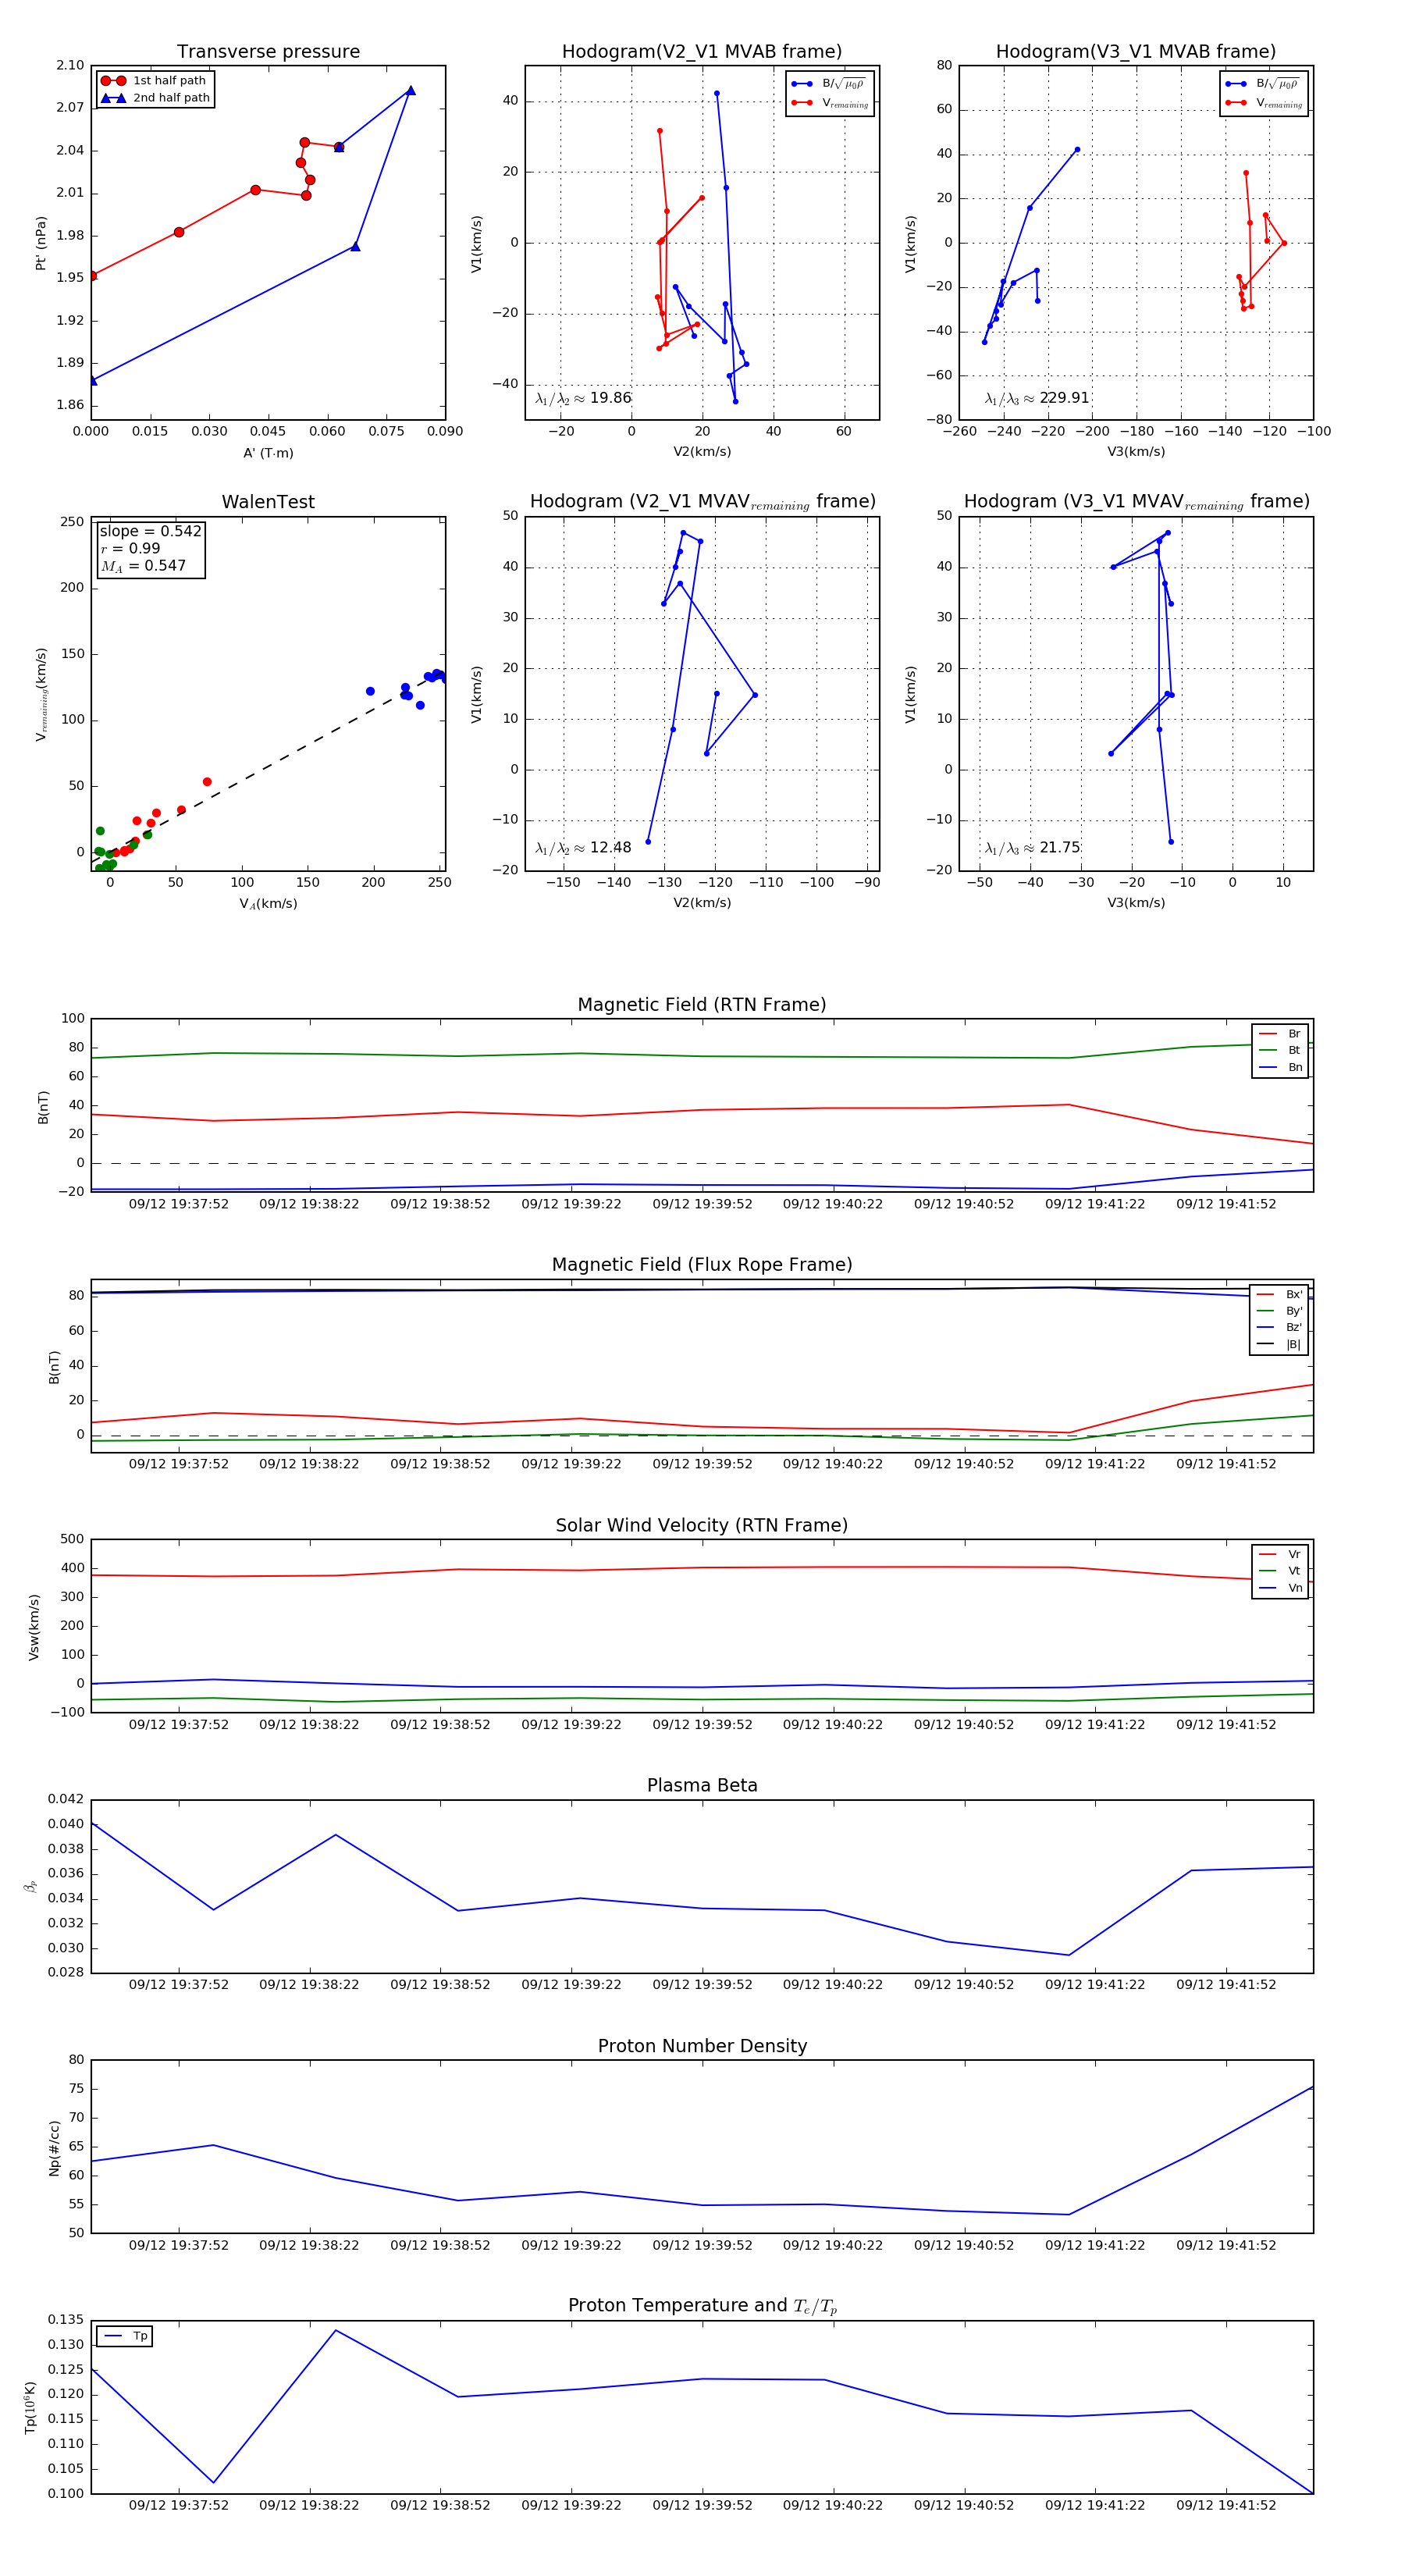The height and width of the screenshot is (2576, 1405).
Task: Click the 'Vsw(km/s)' y-axis label
Action: (34, 1627)
